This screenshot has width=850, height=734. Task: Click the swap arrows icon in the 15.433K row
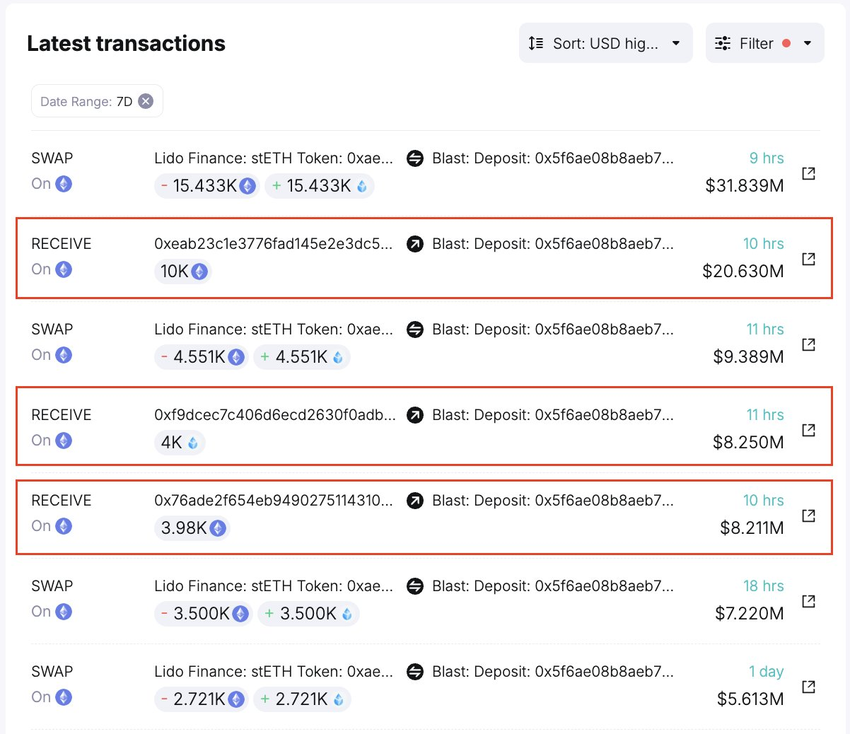click(x=415, y=158)
